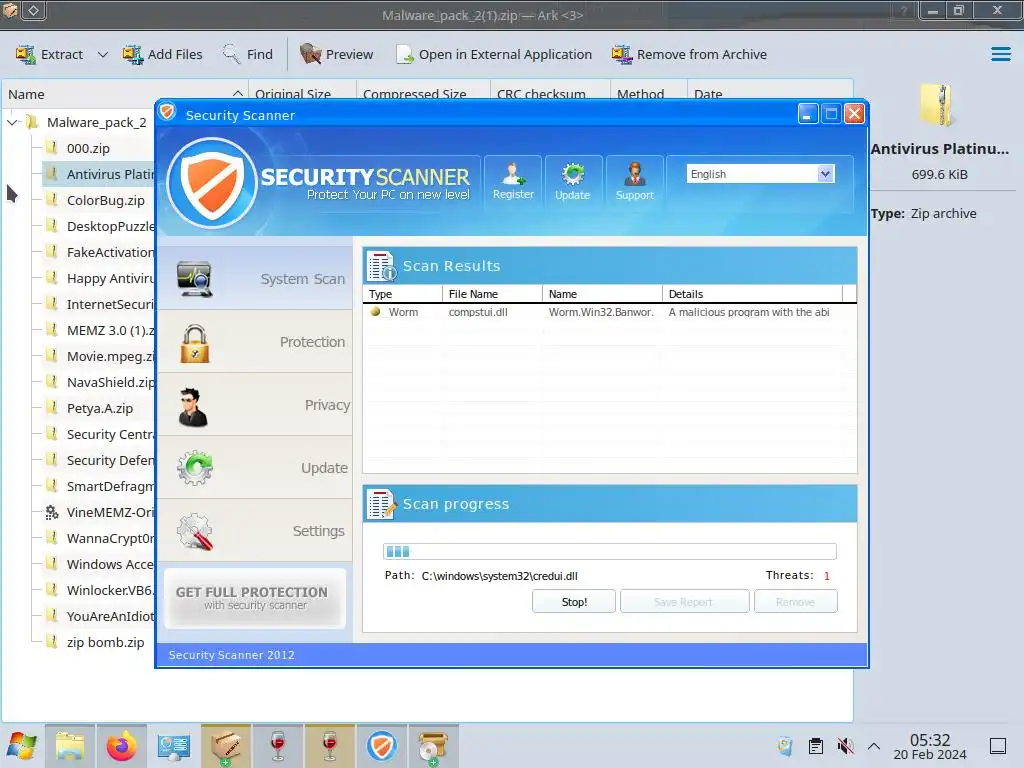Open the Update section in sidebar
Viewport: 1024px width, 768px height.
tap(255, 468)
